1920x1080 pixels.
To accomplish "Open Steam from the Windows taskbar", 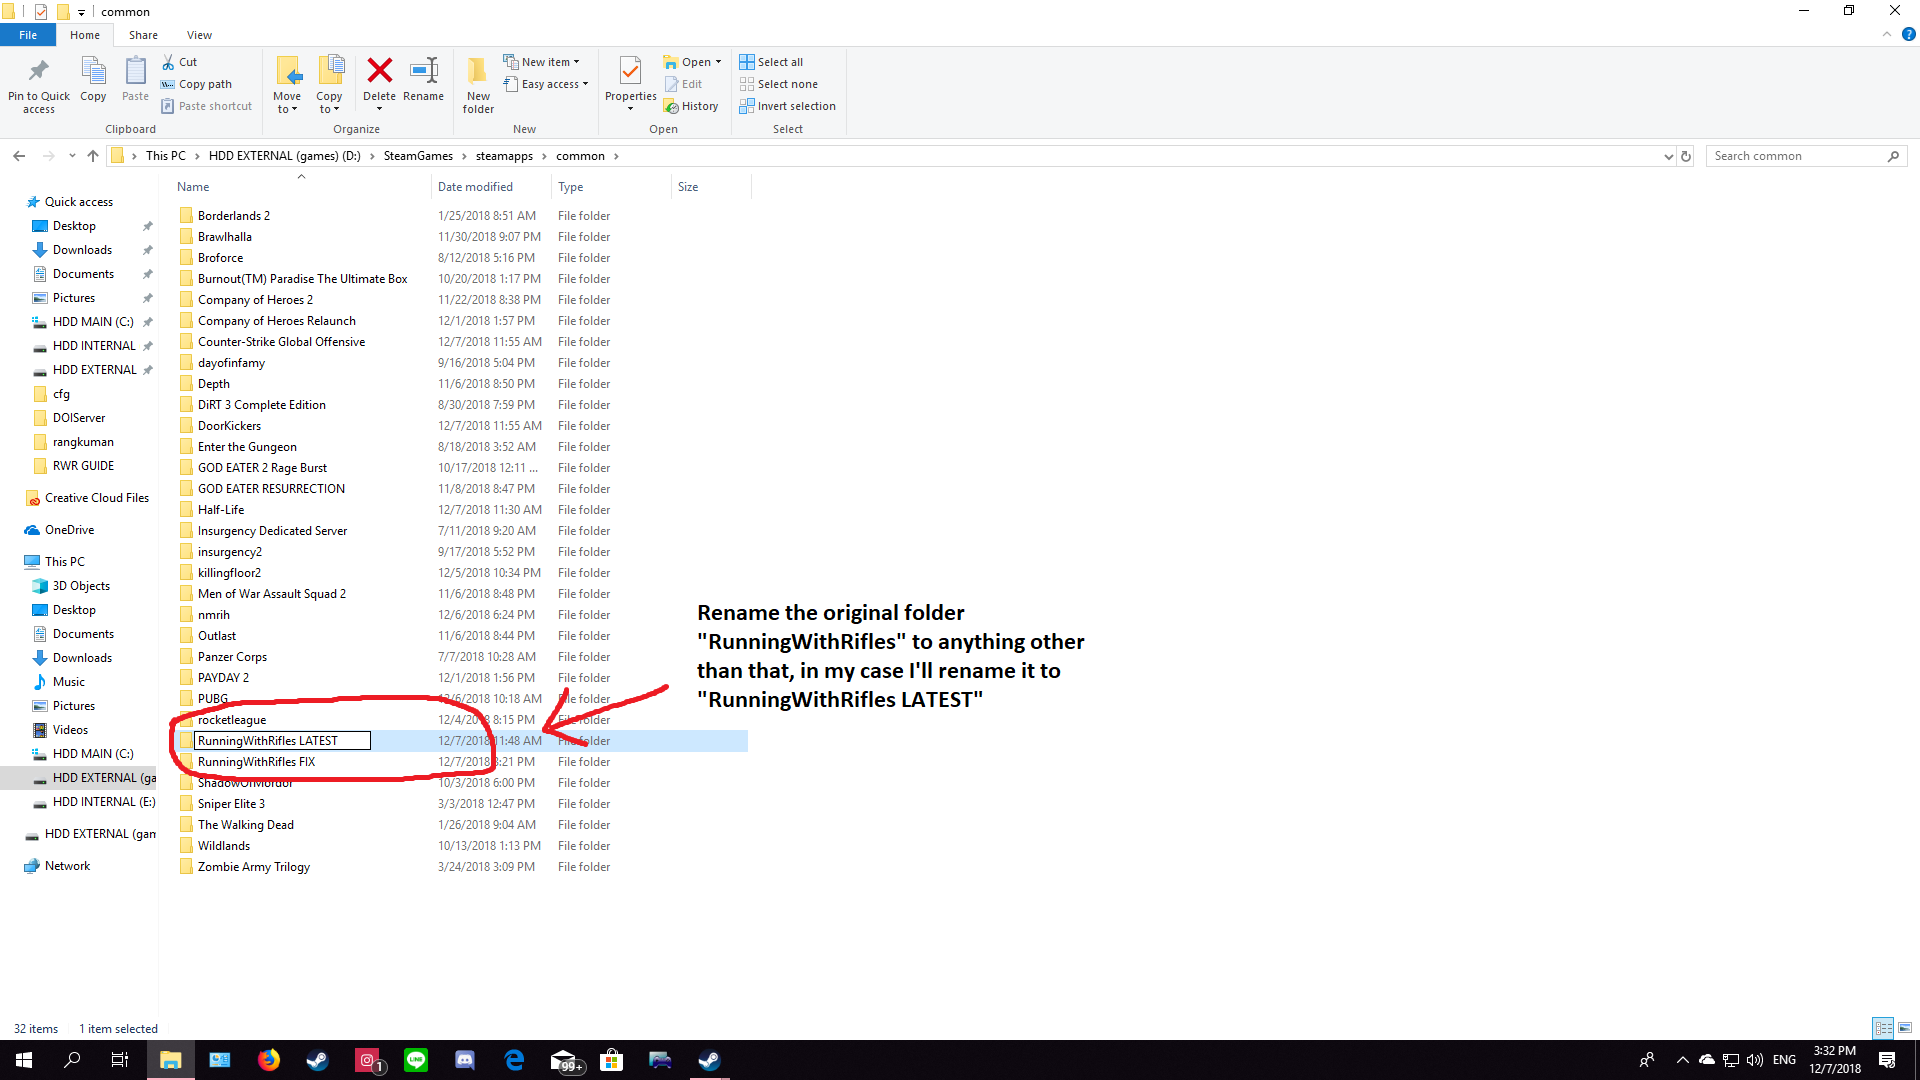I will coord(318,1060).
